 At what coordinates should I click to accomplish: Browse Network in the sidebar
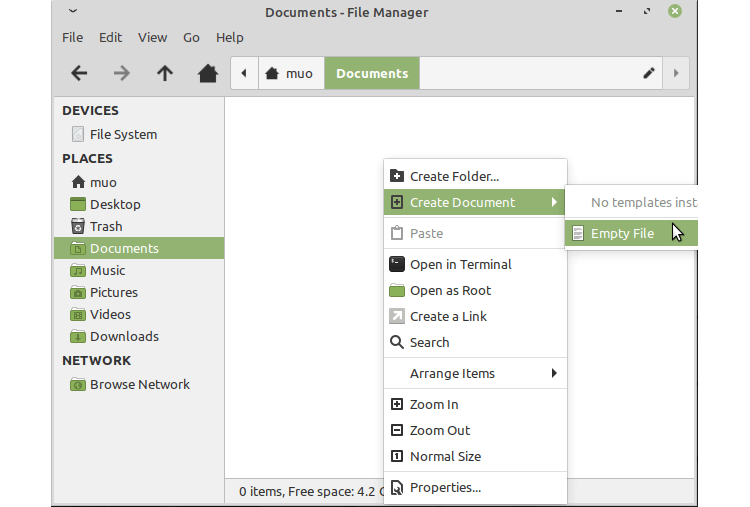tap(139, 384)
